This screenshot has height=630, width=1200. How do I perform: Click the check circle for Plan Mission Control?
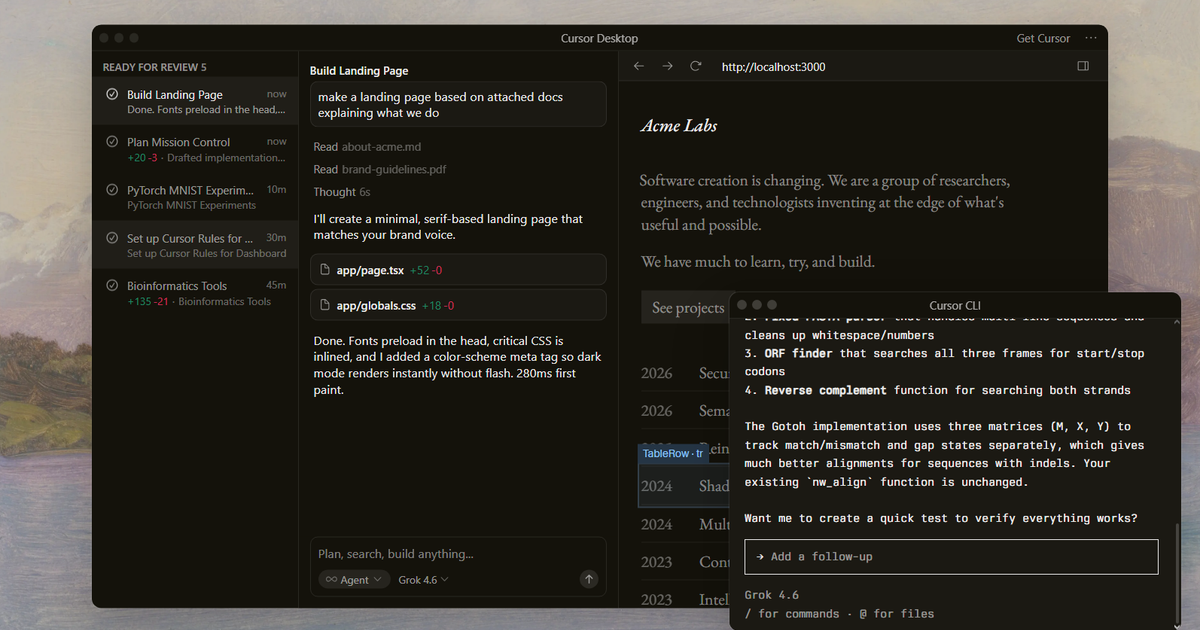coord(112,142)
